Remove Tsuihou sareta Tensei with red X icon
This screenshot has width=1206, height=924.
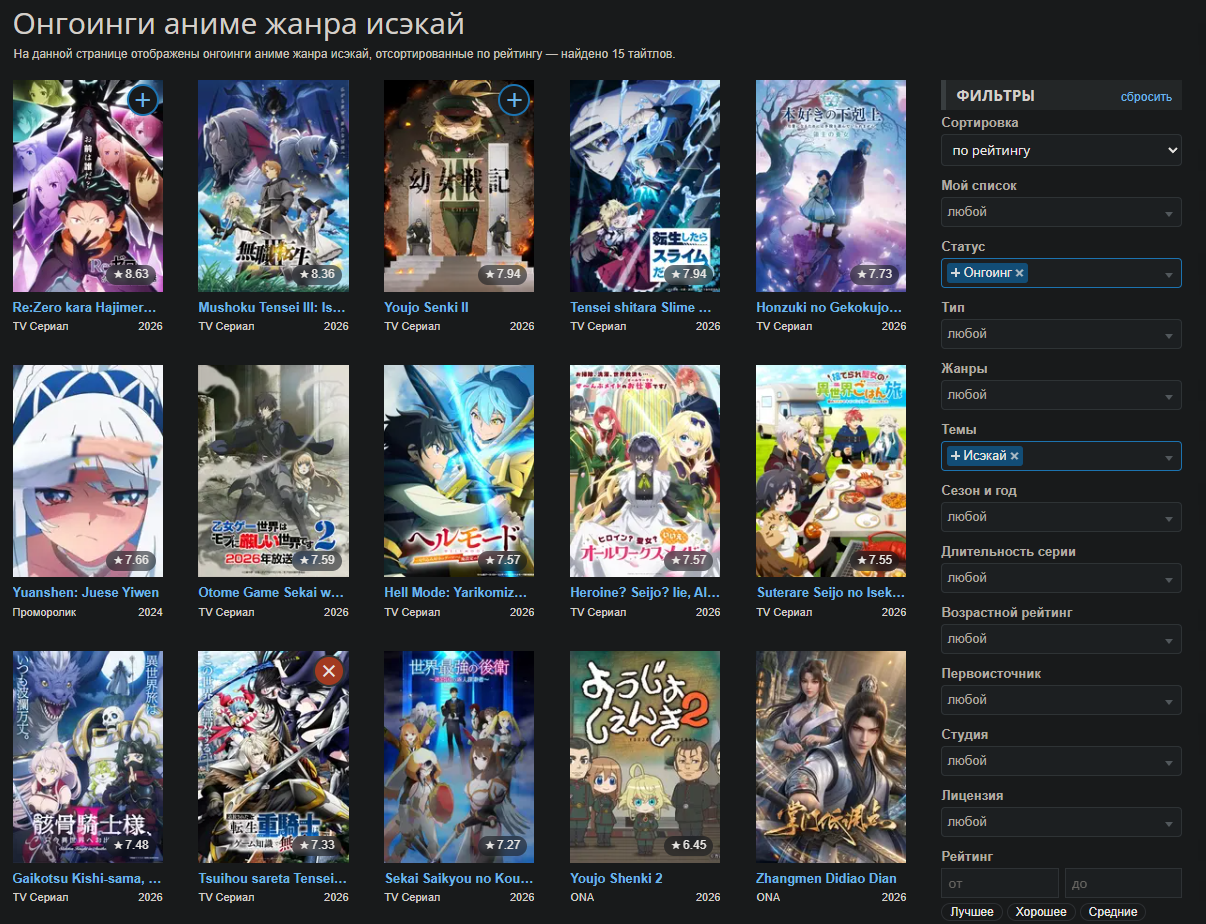[x=328, y=671]
